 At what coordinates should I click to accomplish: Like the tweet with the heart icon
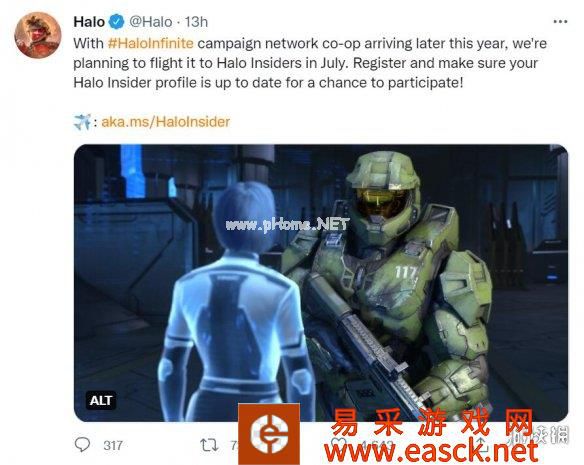coord(337,443)
